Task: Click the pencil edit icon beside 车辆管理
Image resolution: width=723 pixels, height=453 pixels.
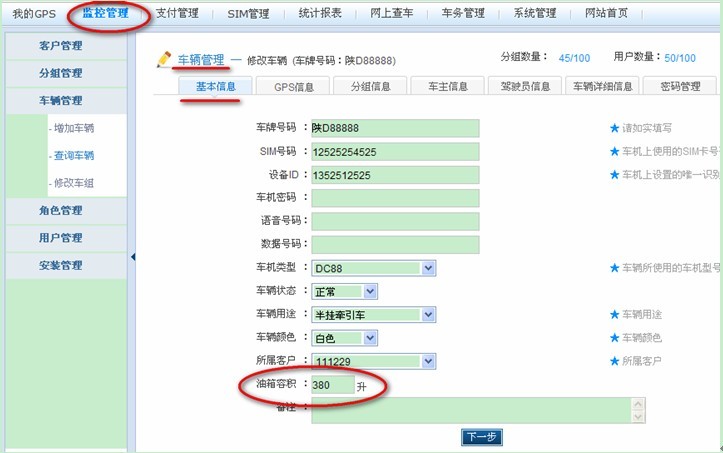Action: [164, 60]
